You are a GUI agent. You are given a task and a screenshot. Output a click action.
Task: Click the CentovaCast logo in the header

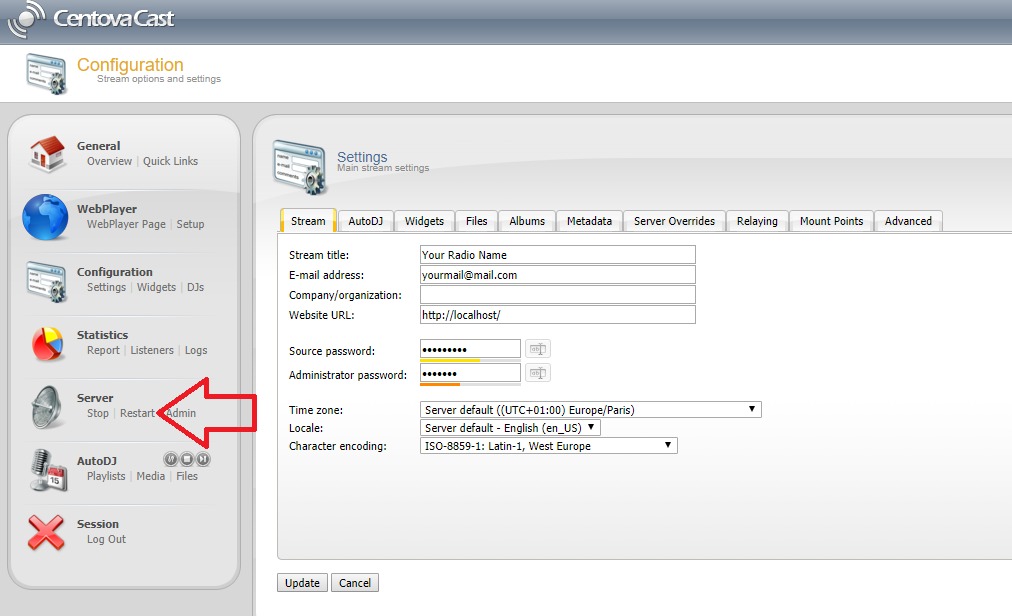coord(91,19)
